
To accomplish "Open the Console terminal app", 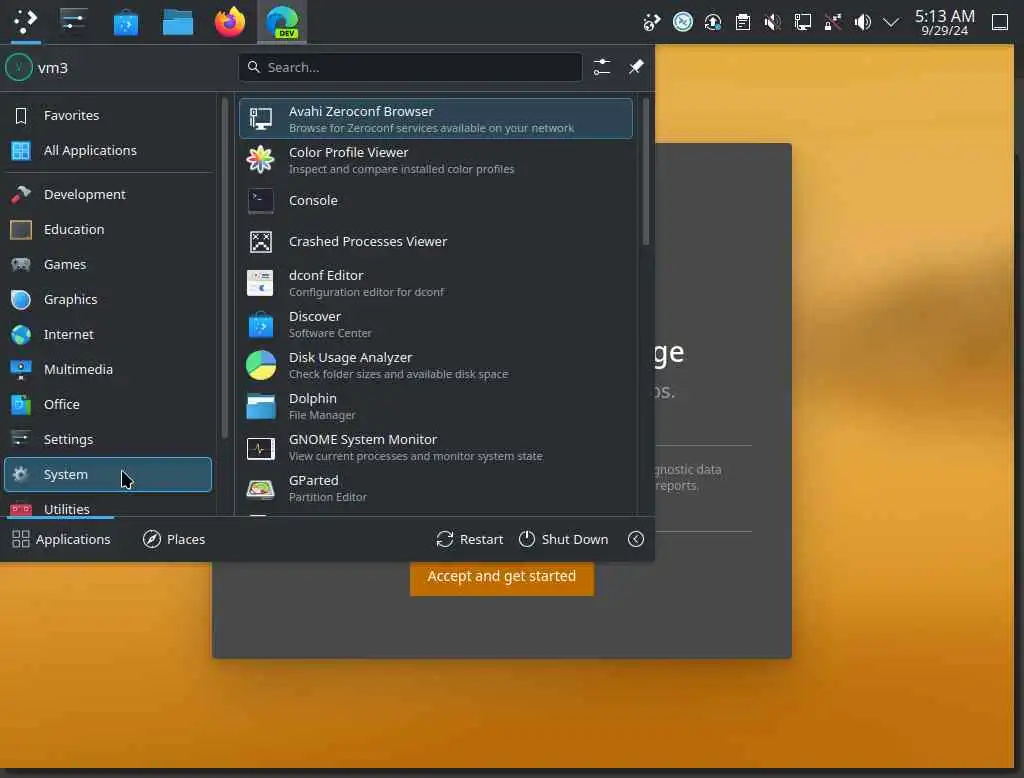I will (x=436, y=201).
